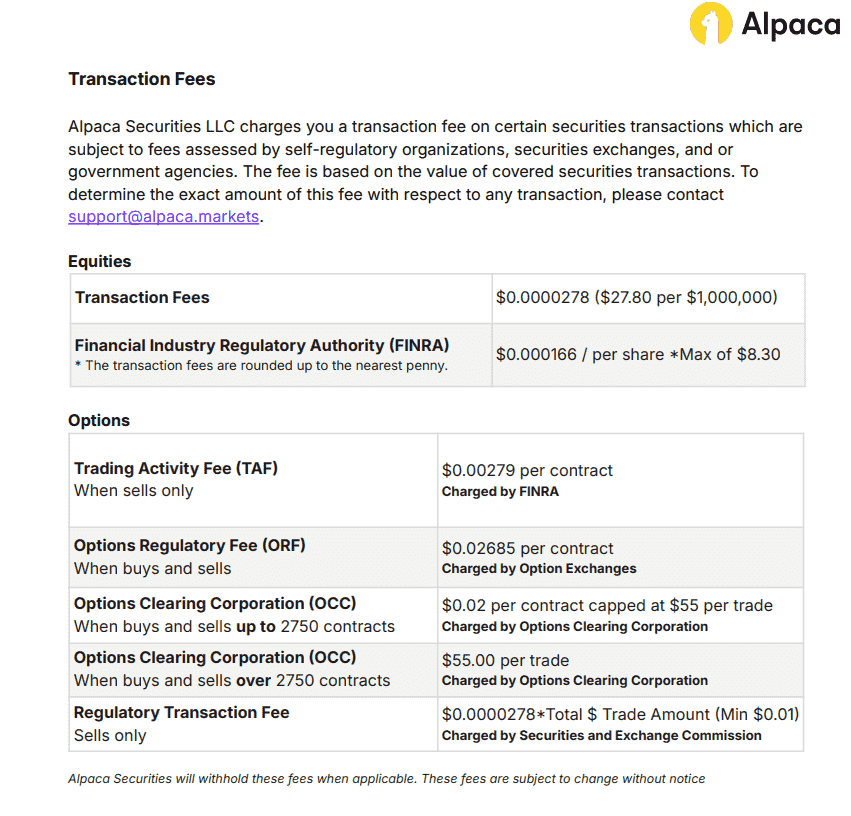Click the $0.00279 per contract value
The image size is (851, 816).
[527, 470]
